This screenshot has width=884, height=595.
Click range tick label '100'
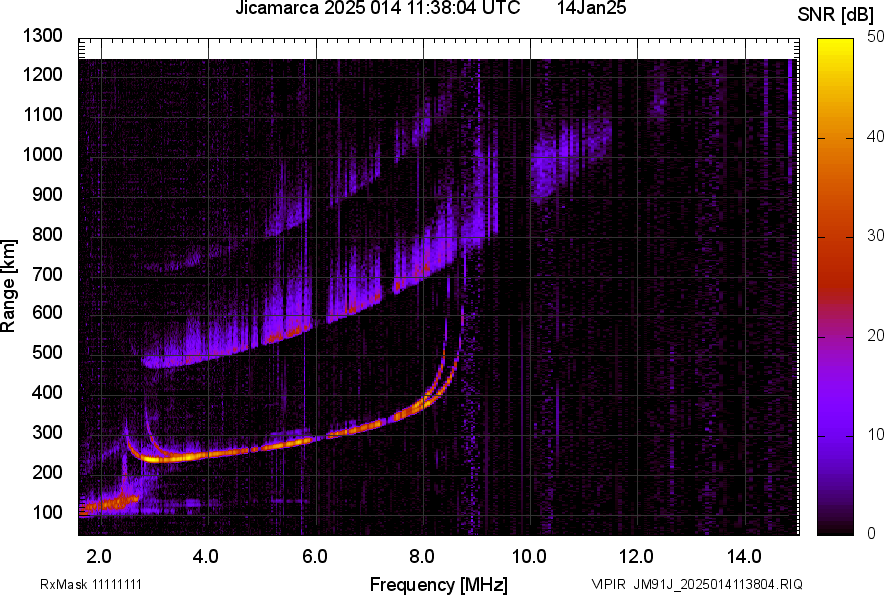point(47,512)
